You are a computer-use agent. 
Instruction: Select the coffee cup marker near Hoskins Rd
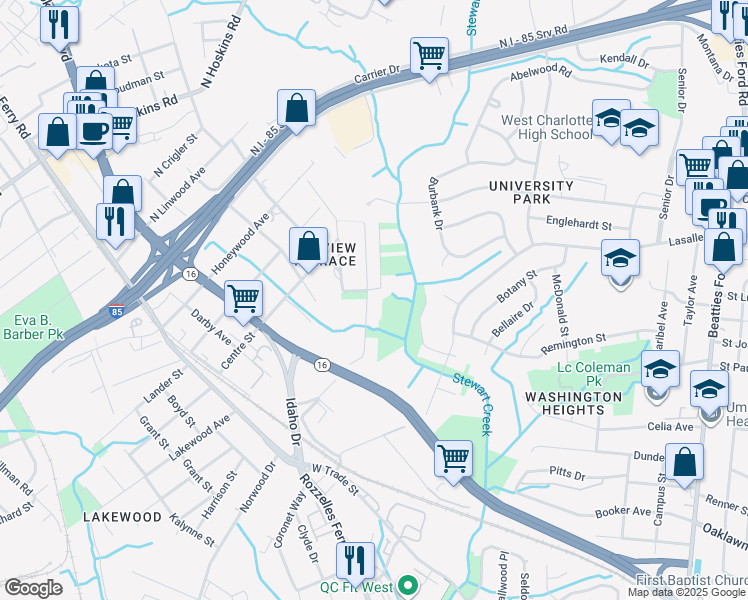[94, 132]
